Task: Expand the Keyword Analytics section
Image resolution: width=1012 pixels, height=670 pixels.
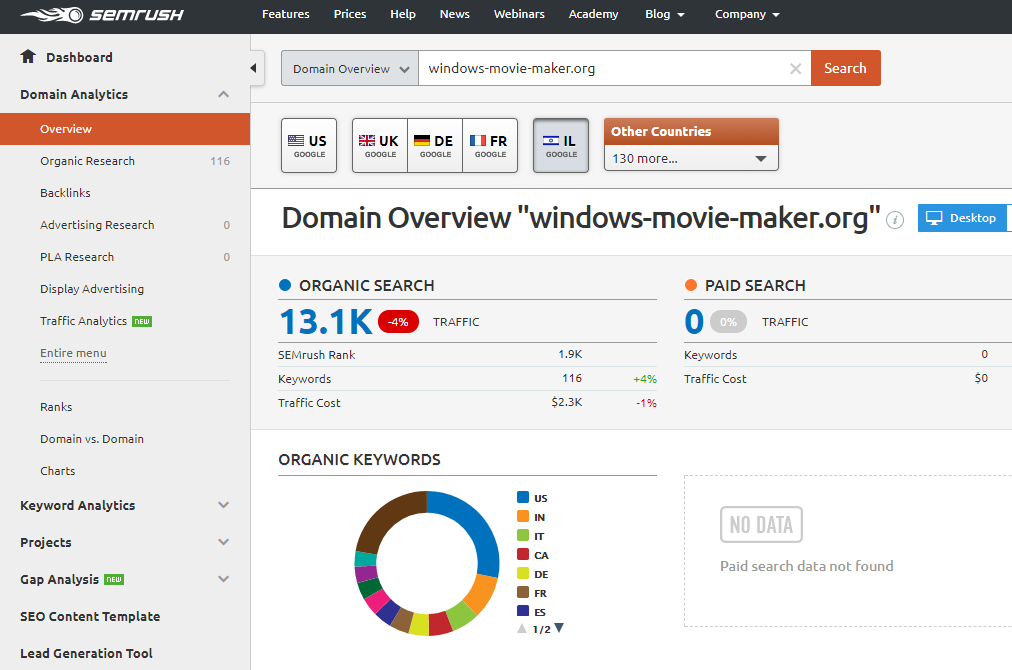Action: pyautogui.click(x=223, y=505)
